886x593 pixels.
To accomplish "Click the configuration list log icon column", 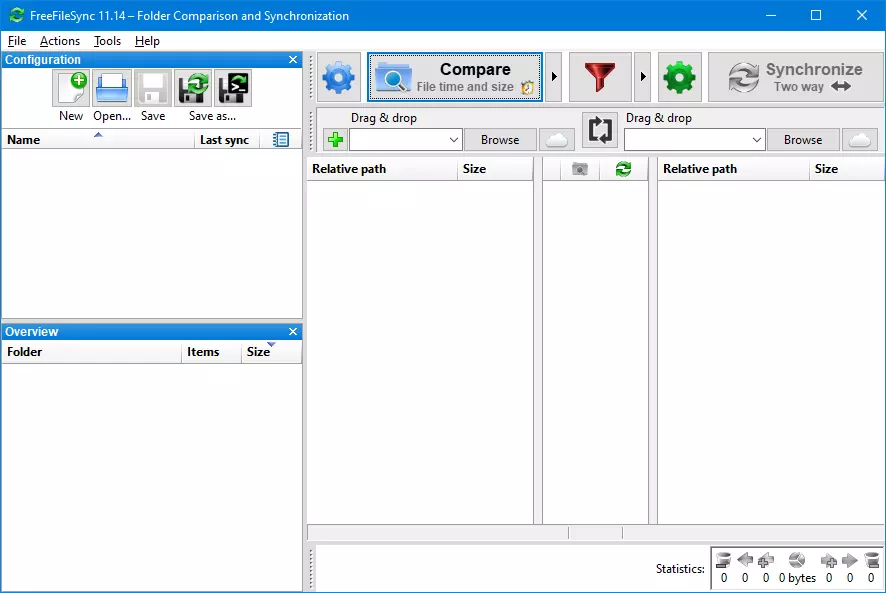I will coord(281,140).
